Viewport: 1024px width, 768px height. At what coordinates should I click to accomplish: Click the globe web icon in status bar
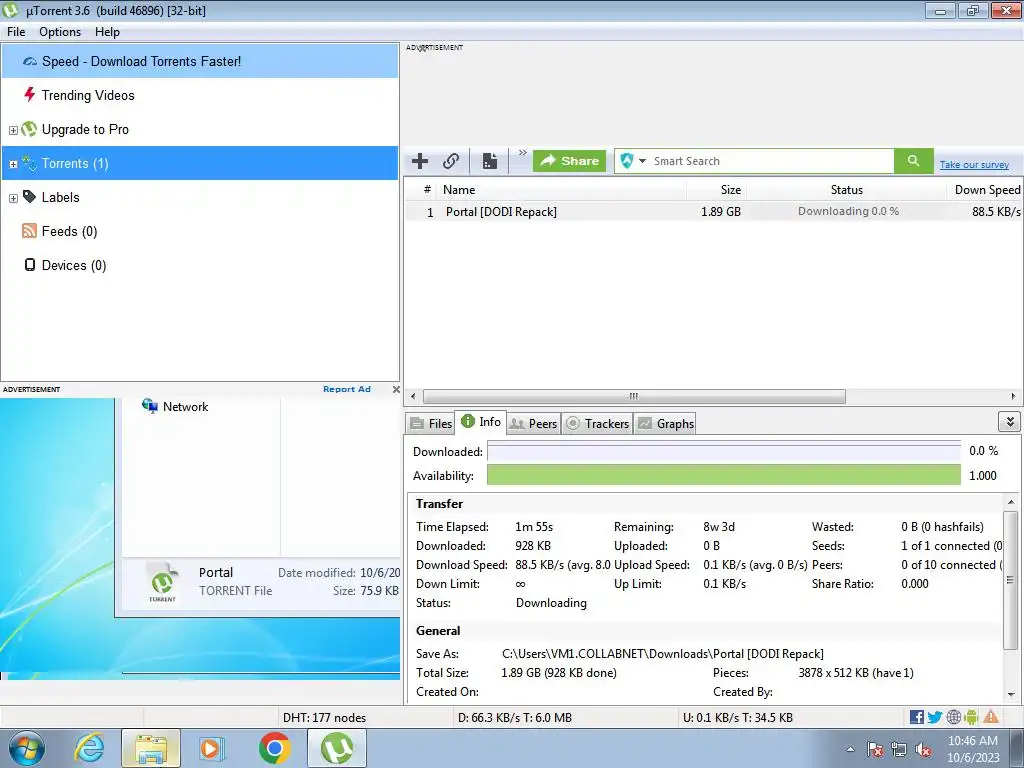pos(953,717)
